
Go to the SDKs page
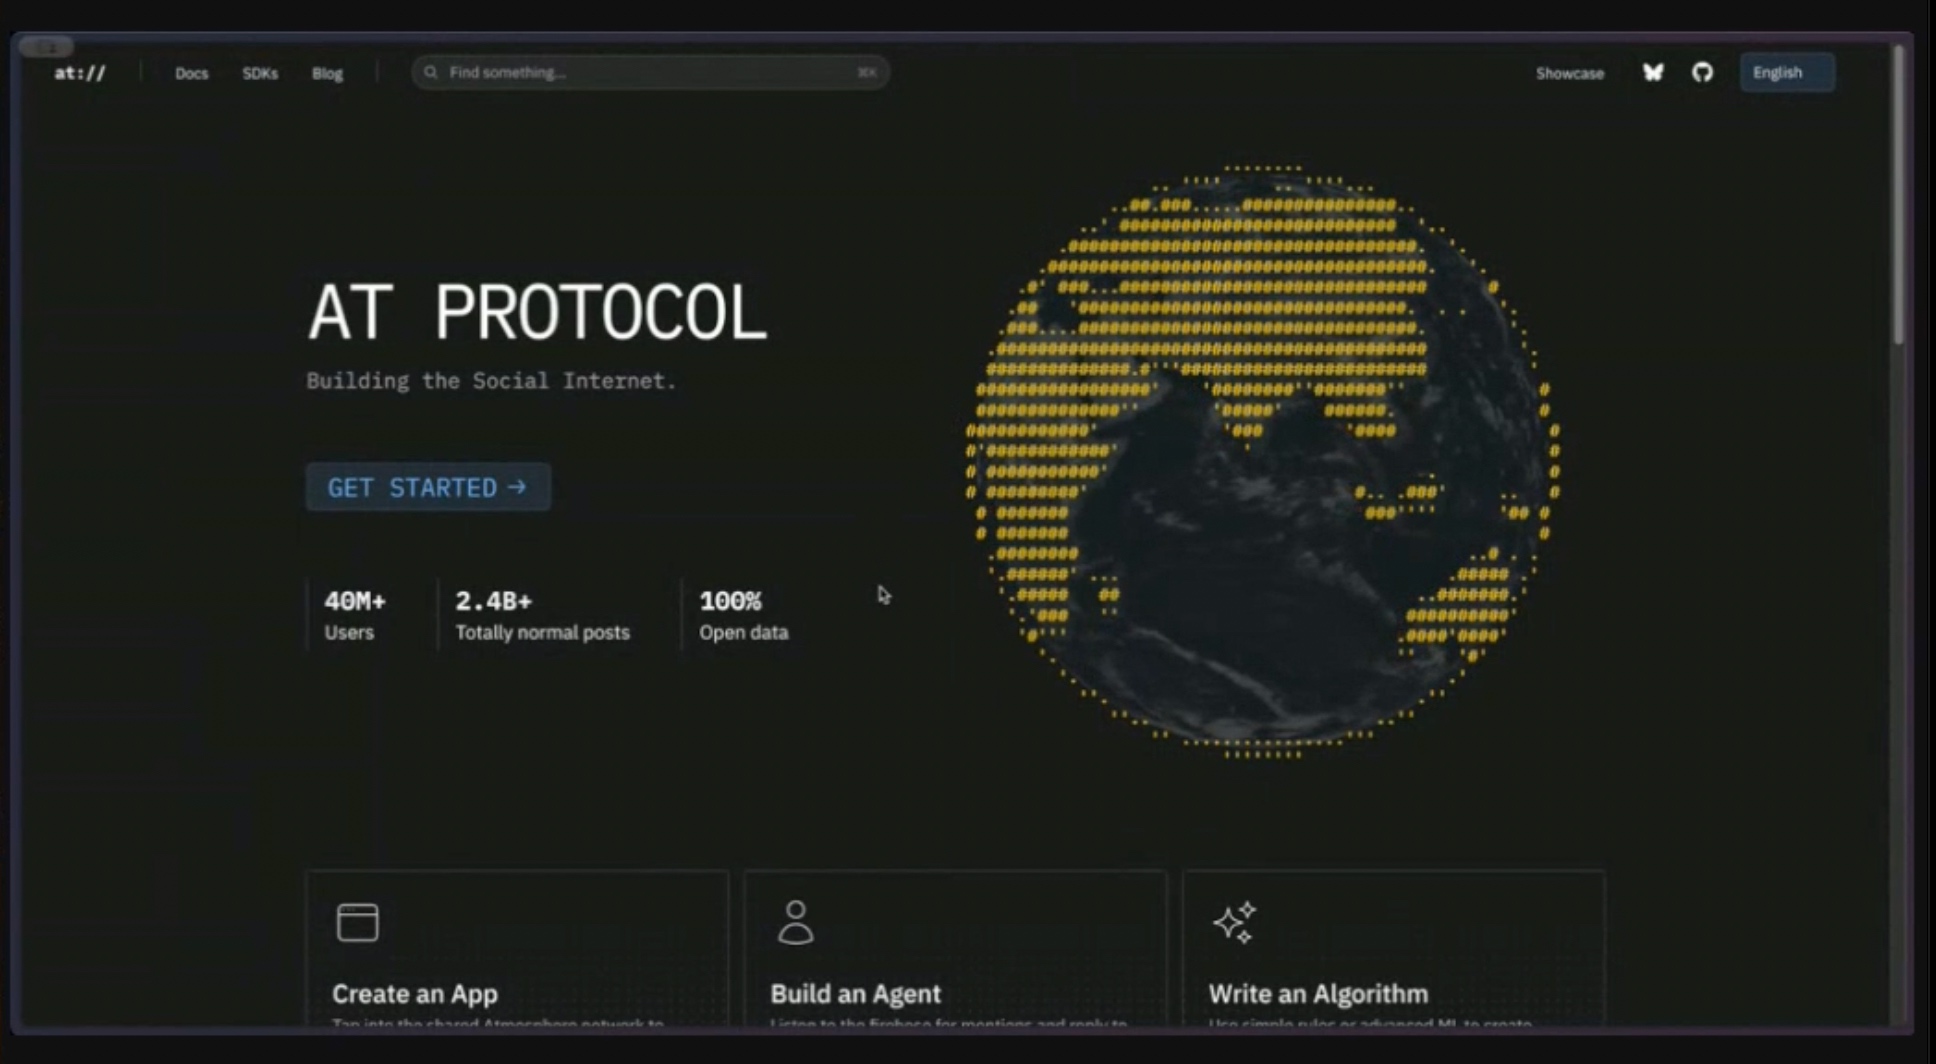[260, 74]
